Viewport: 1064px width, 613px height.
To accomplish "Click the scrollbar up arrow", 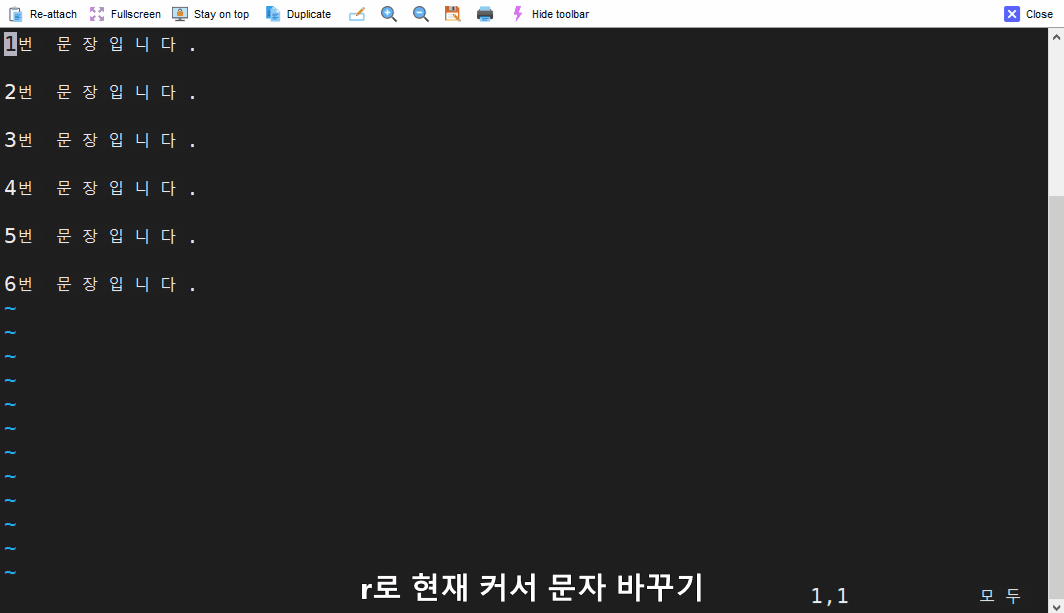I will click(x=1056, y=37).
